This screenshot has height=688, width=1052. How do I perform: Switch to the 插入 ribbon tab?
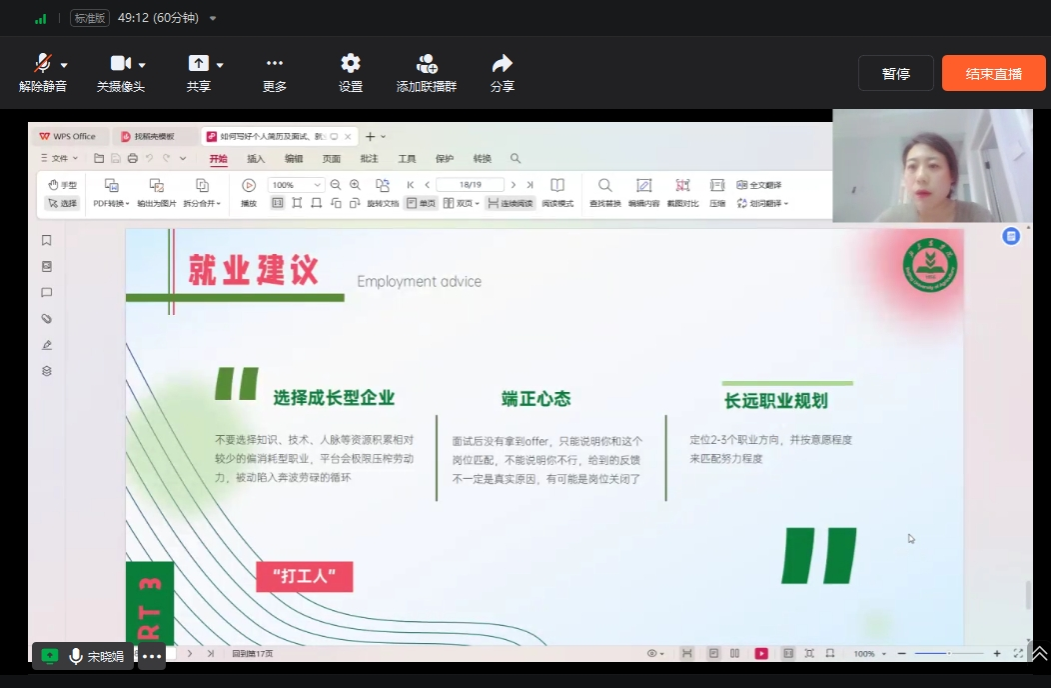click(256, 159)
